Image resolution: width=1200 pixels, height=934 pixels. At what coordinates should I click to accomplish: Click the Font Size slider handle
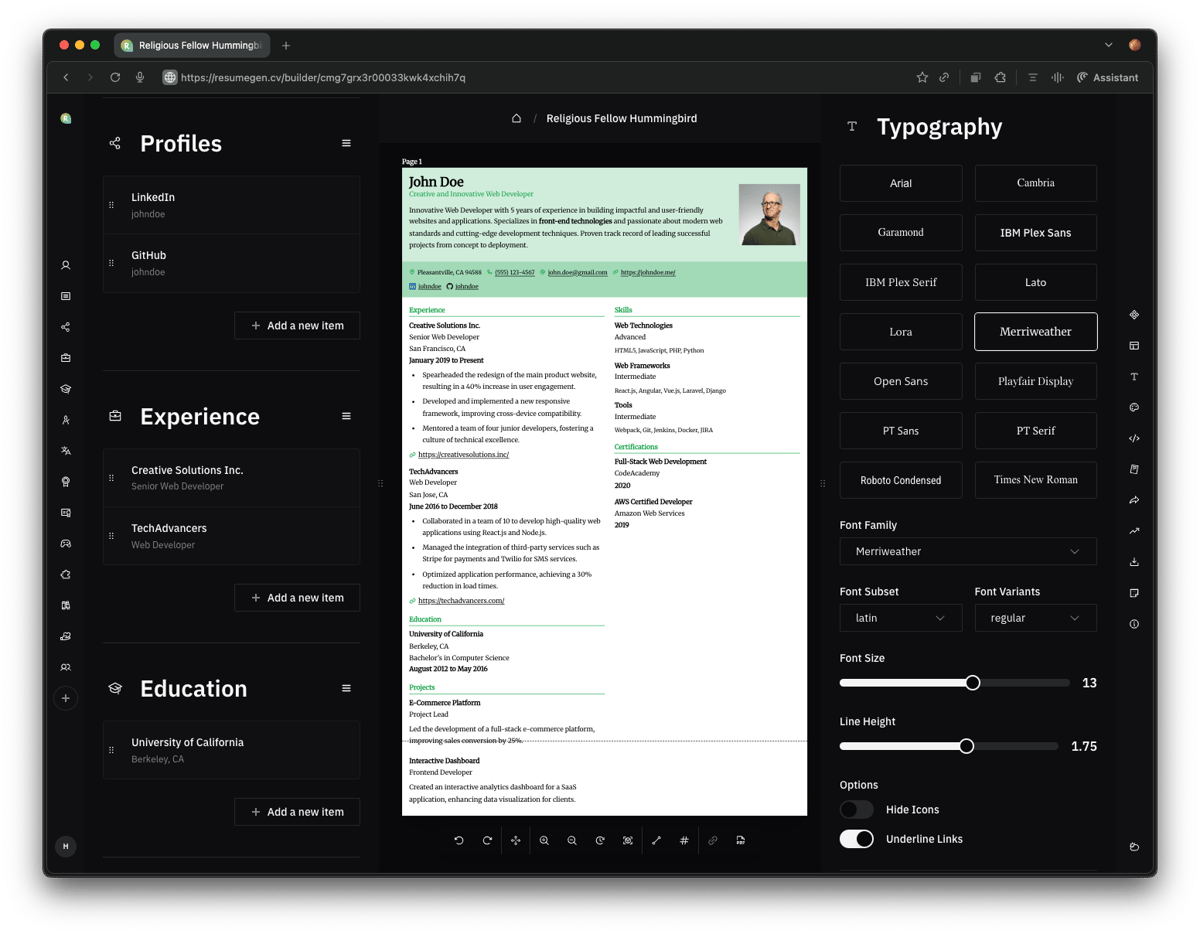[x=972, y=683]
